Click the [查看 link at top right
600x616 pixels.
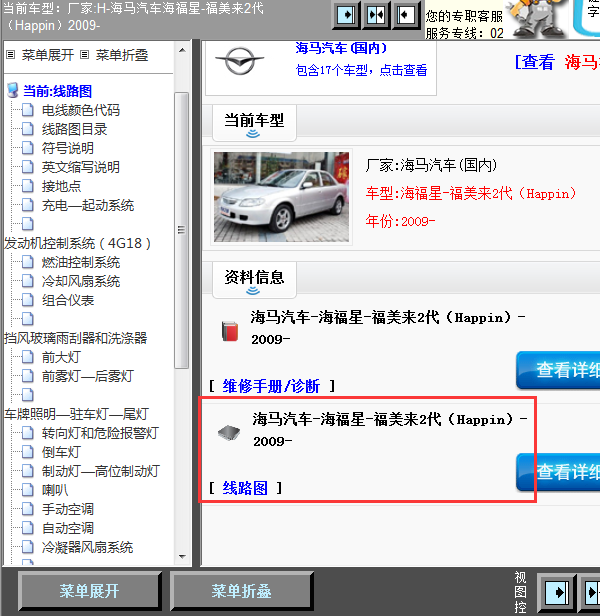(534, 62)
